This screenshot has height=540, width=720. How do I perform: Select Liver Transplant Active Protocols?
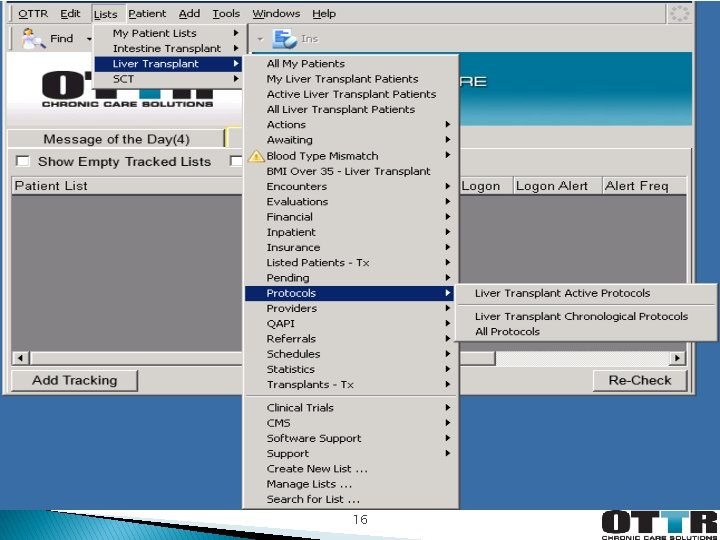coord(586,293)
